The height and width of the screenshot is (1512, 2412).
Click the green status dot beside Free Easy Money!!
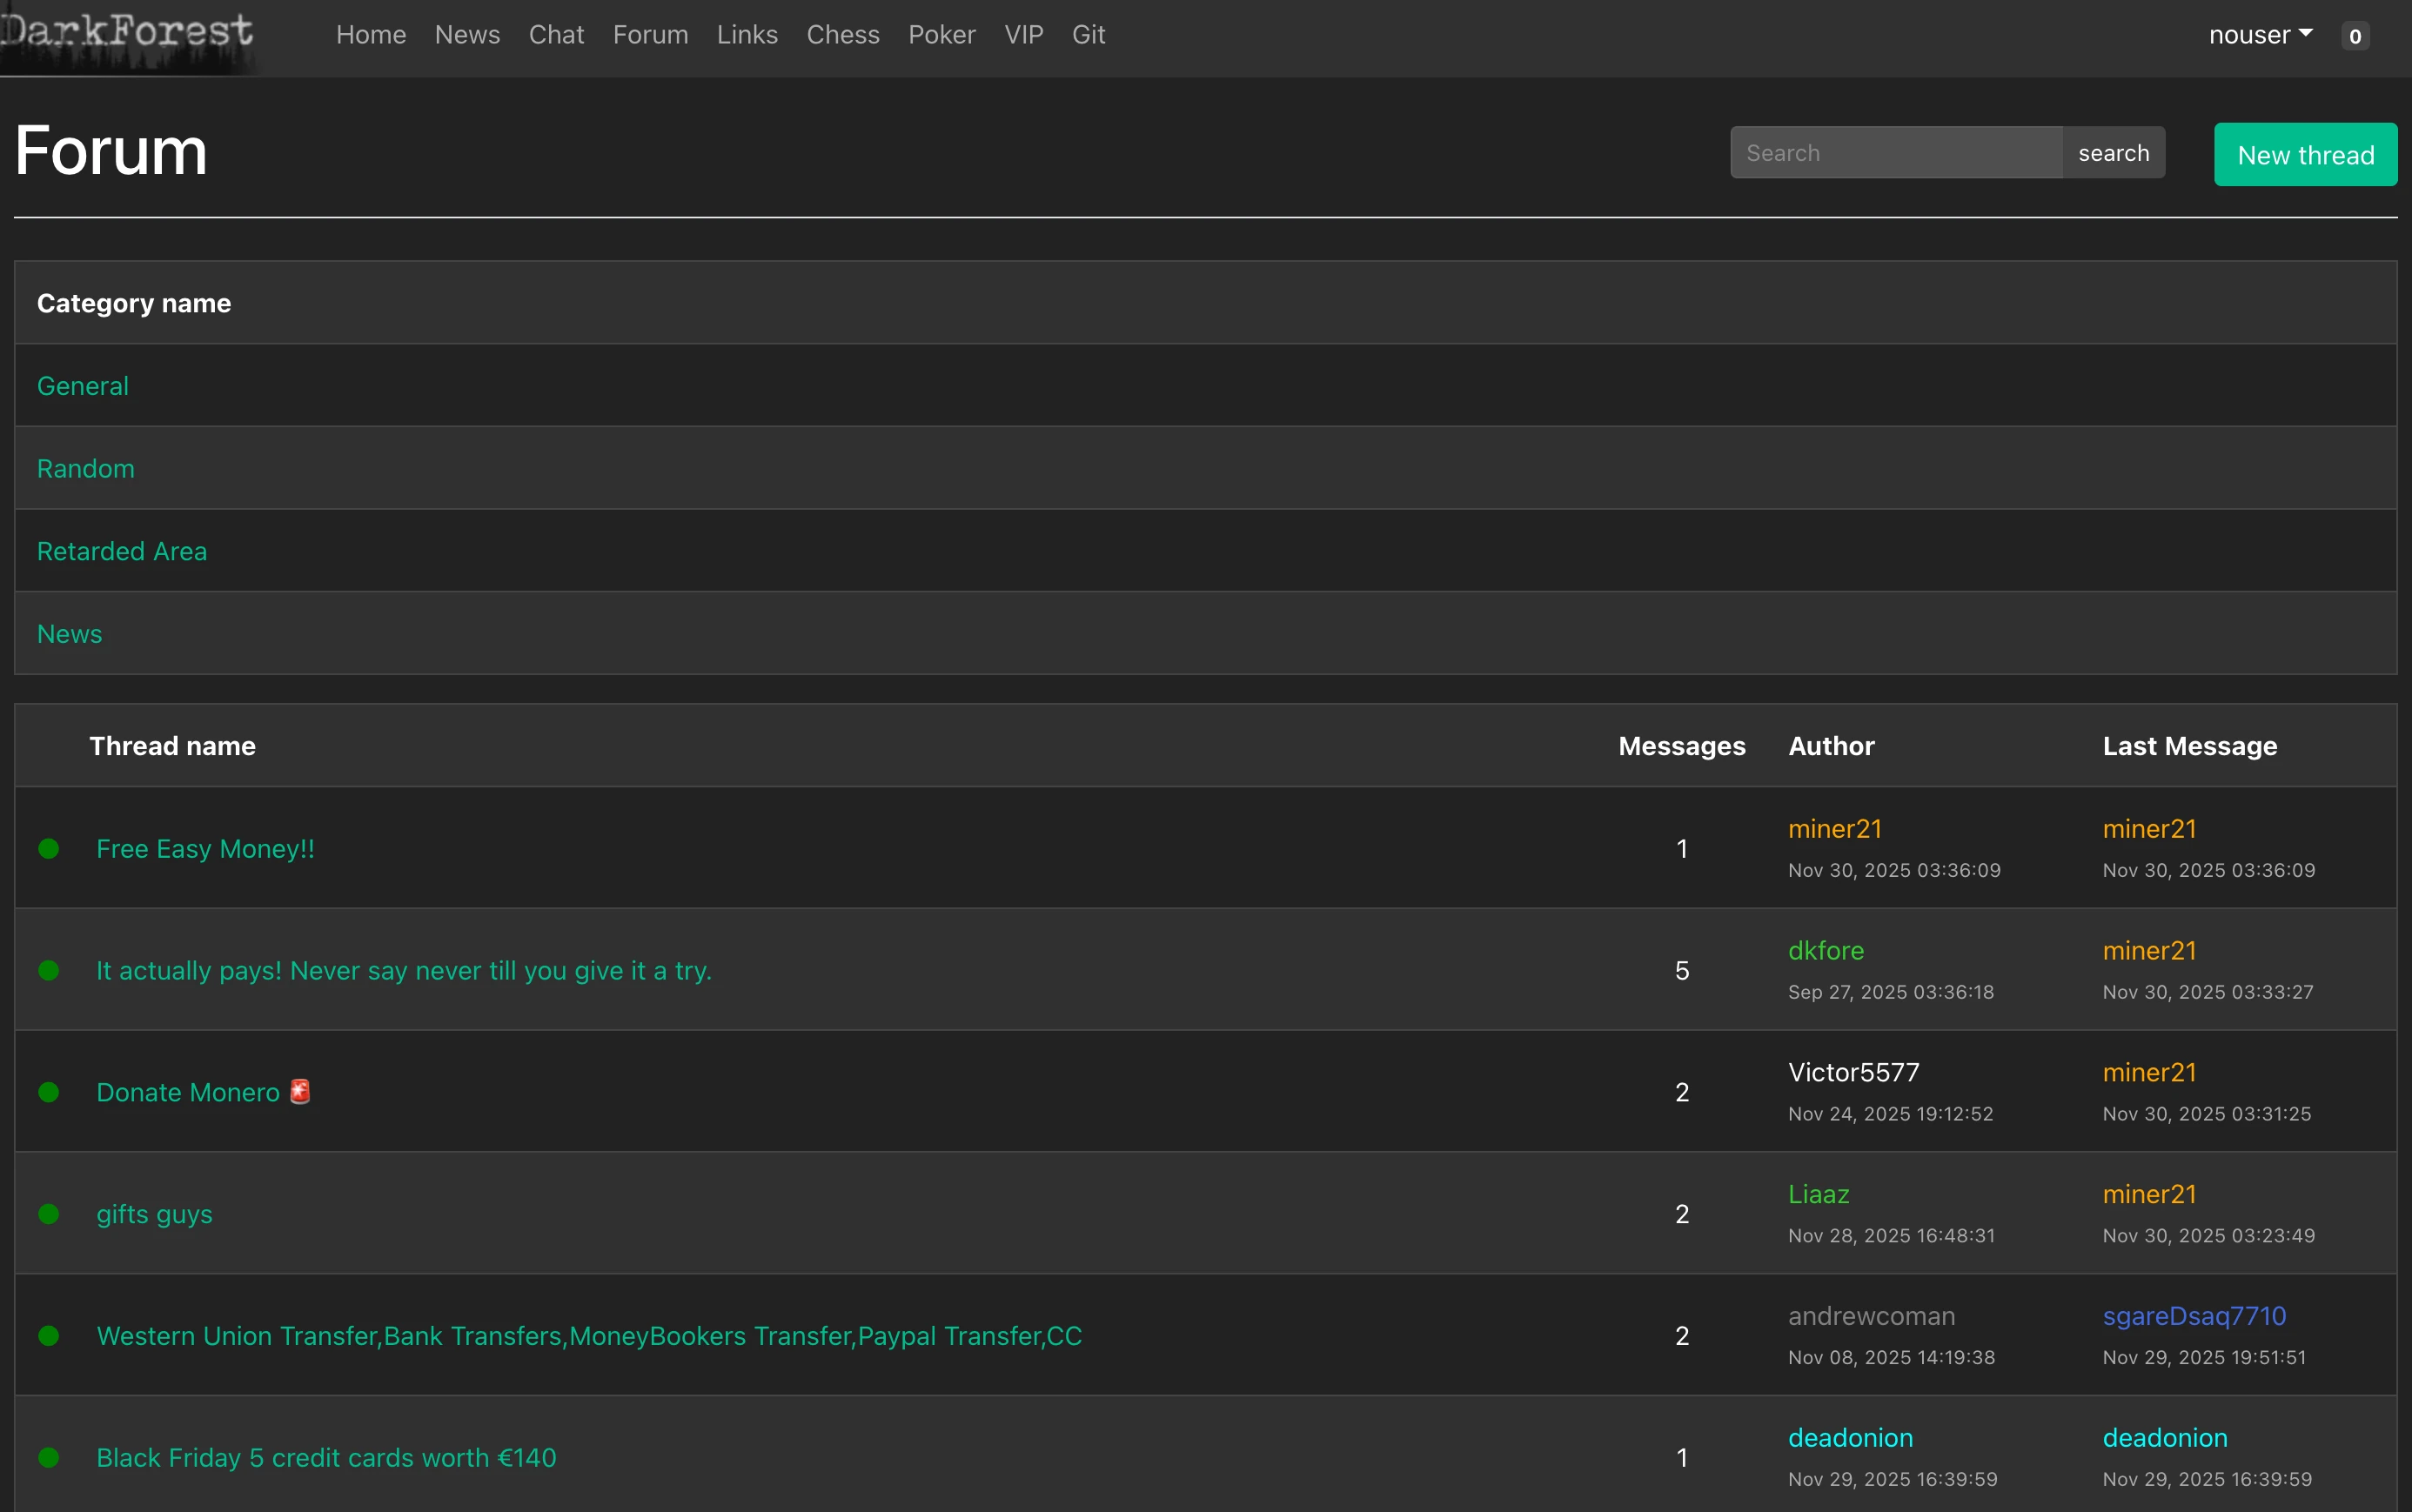pos(49,848)
